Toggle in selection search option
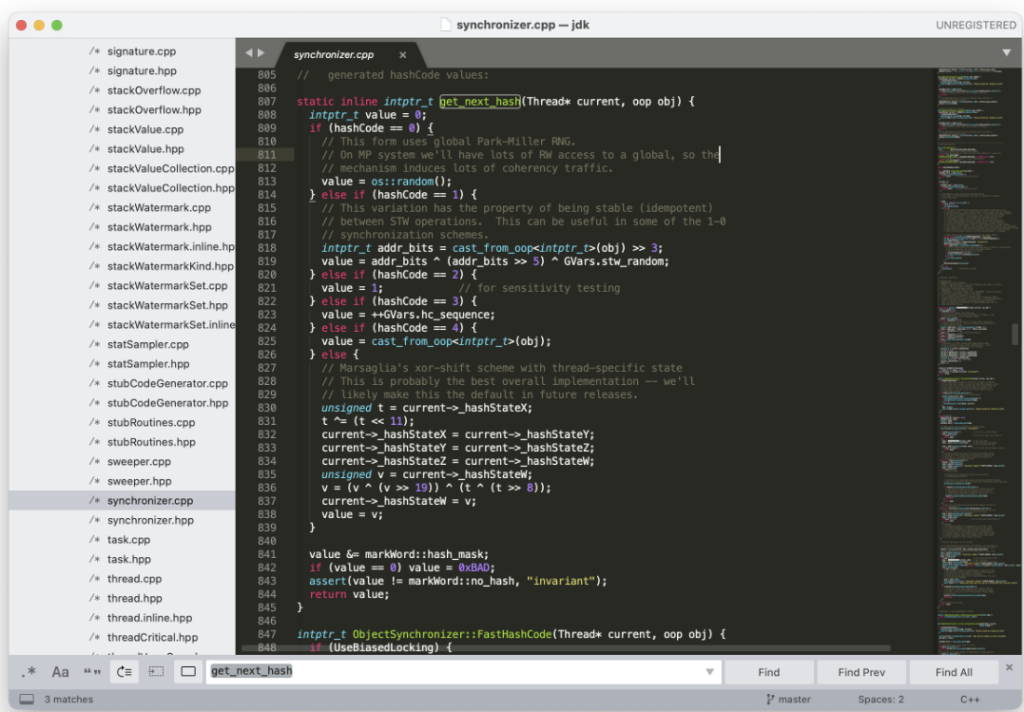The height and width of the screenshot is (712, 1024). click(156, 672)
